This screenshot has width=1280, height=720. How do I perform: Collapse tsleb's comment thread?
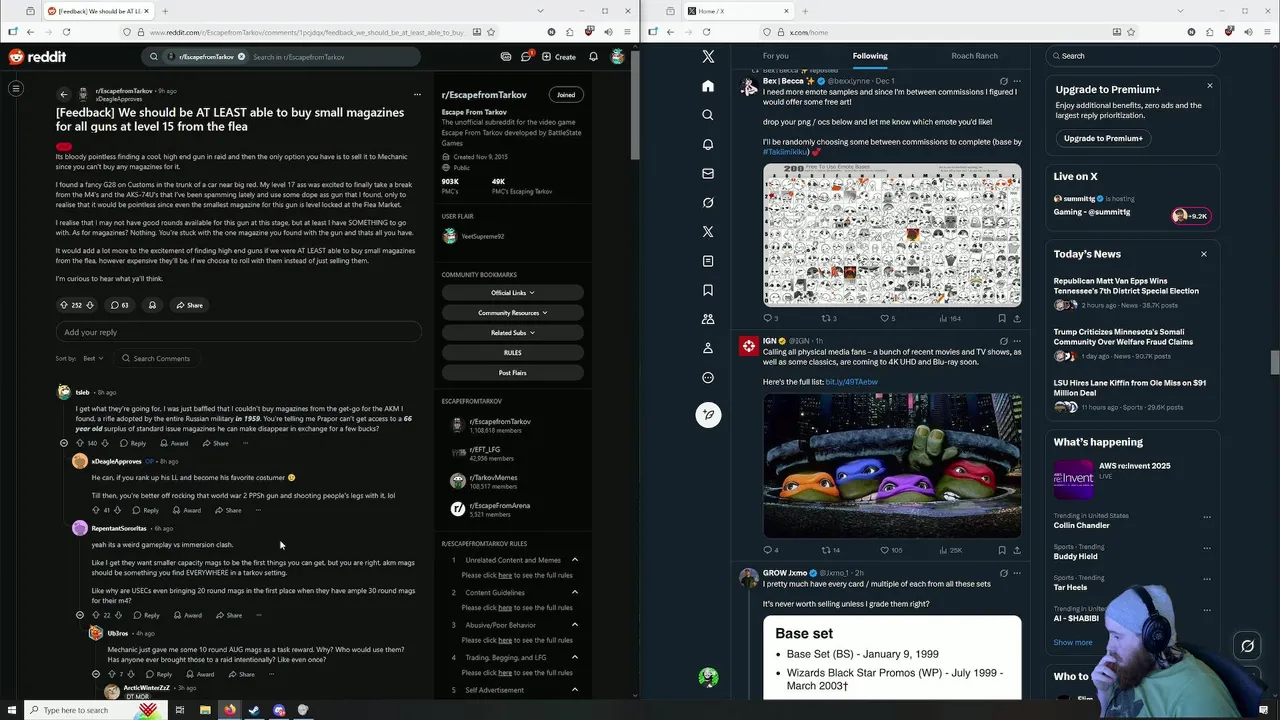pos(64,443)
